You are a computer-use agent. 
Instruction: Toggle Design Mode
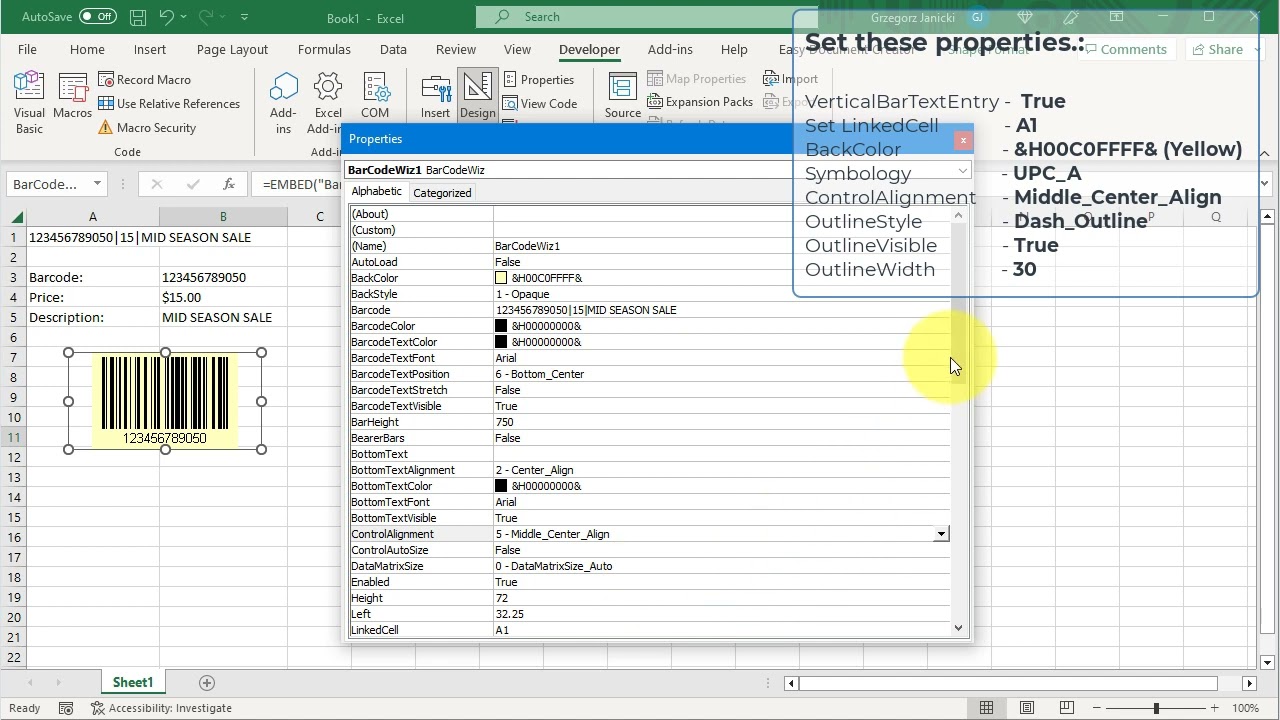(x=477, y=97)
